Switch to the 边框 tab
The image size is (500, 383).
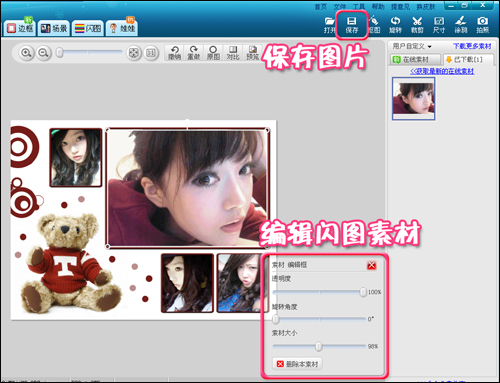click(x=21, y=28)
